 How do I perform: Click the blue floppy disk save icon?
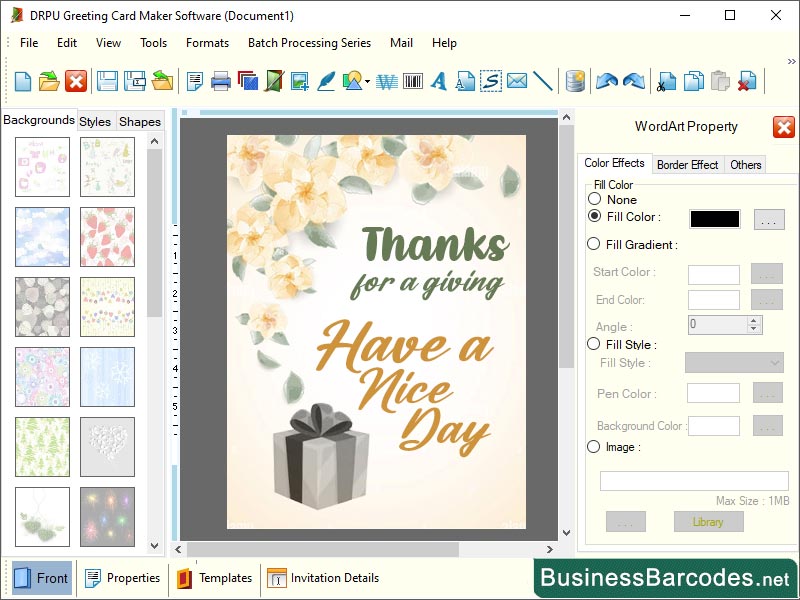[x=107, y=82]
